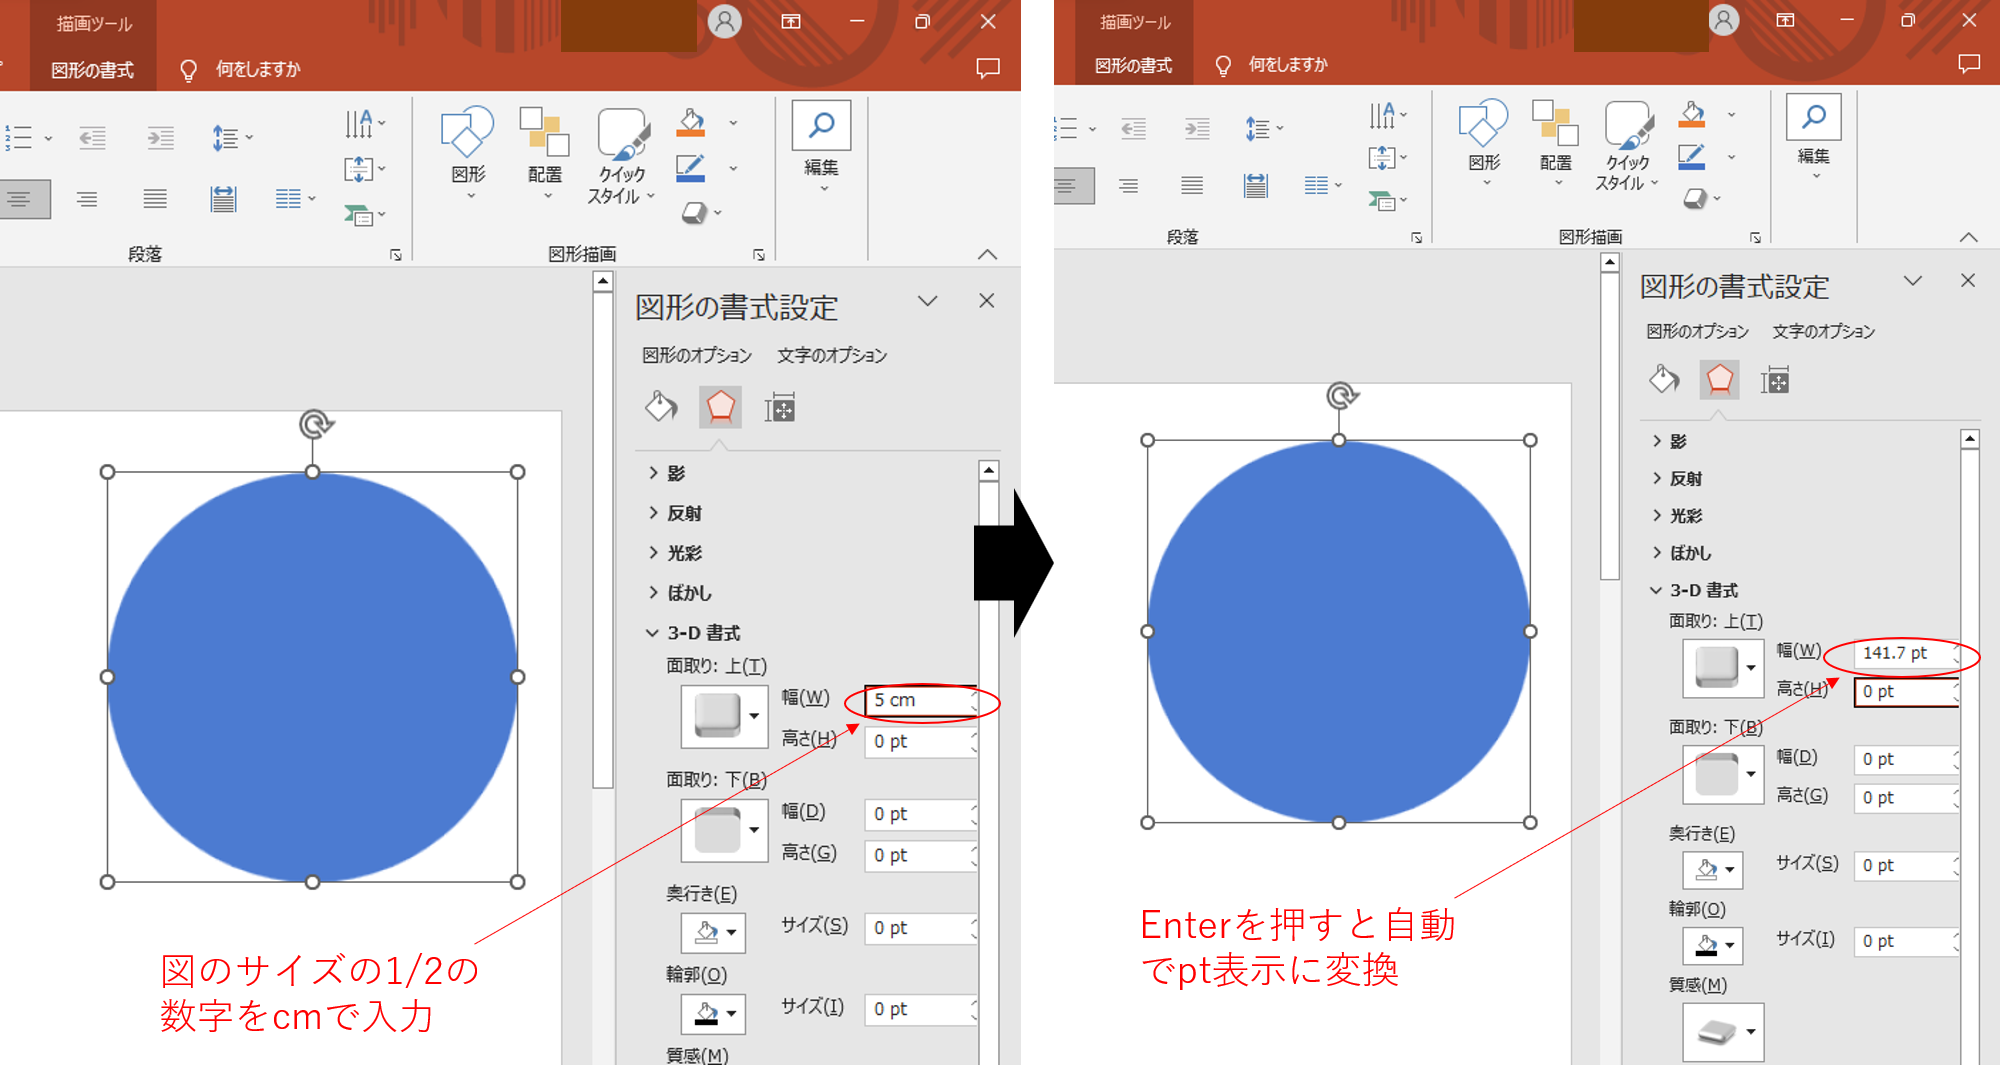Select the bevel top preset thumbnail

[x=716, y=716]
